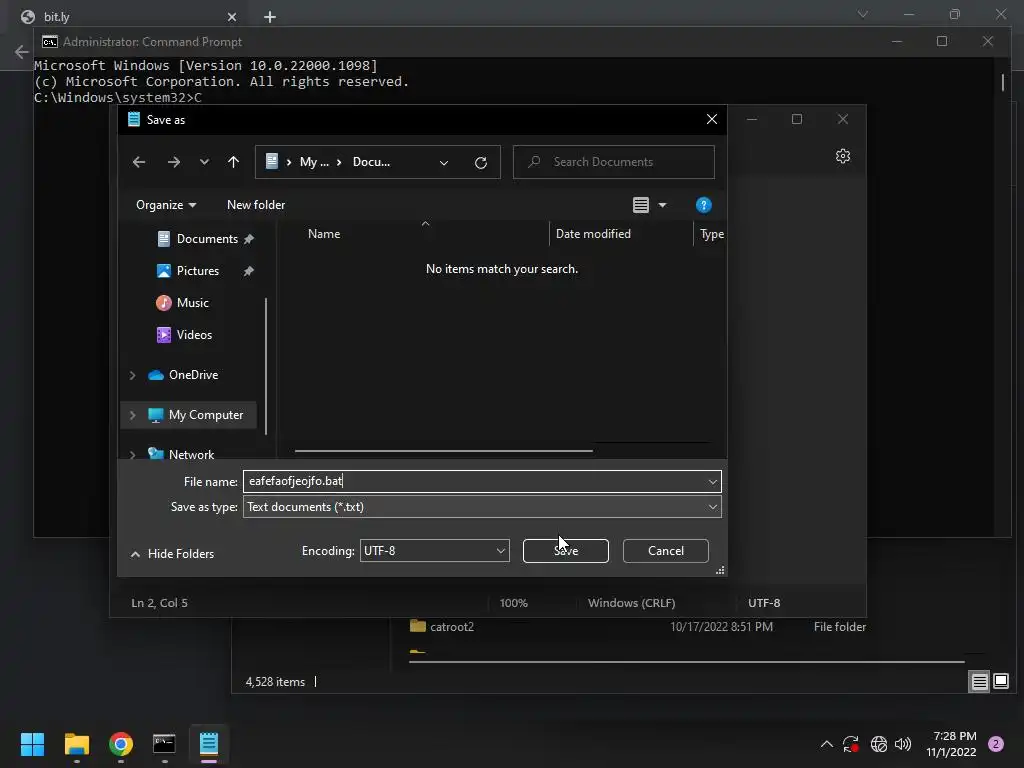
Task: Open browser tab search chevron
Action: [863, 14]
